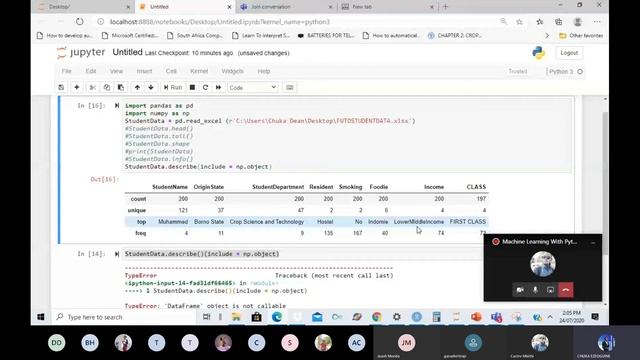This screenshot has height=360, width=640.
Task: Hang up with the red call button
Action: (566, 290)
